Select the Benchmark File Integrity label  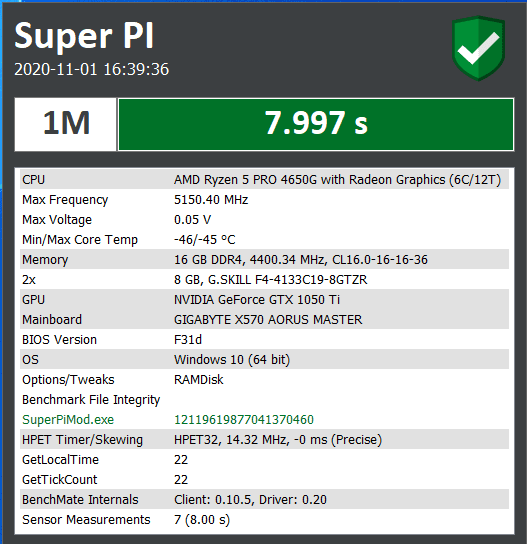(x=91, y=400)
